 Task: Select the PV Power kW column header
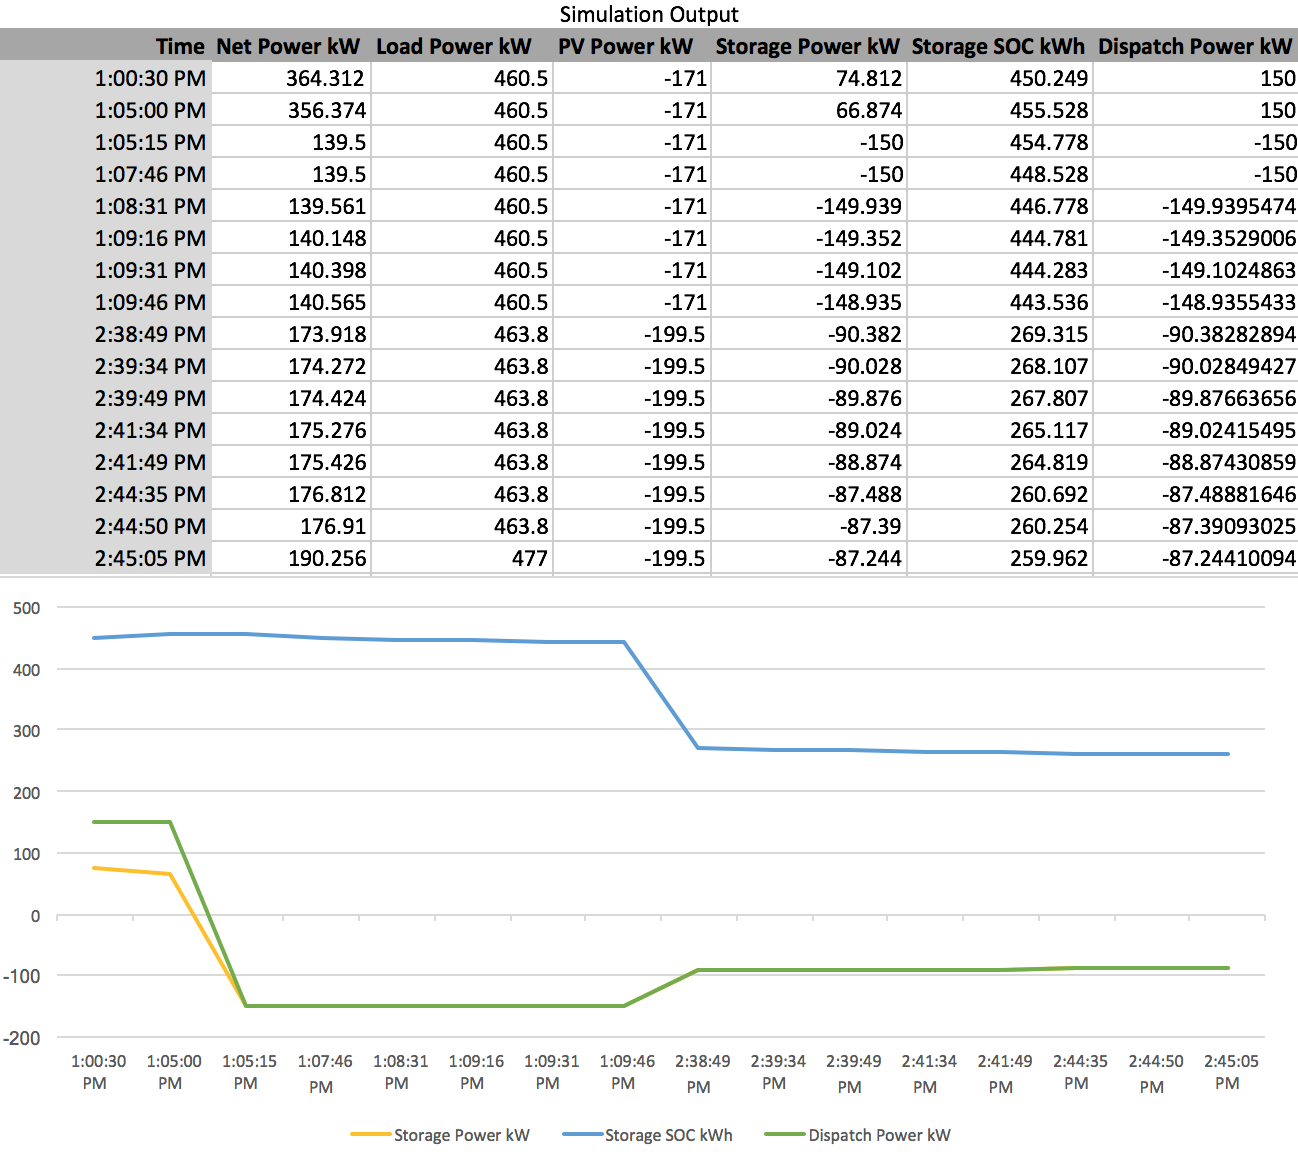[626, 46]
